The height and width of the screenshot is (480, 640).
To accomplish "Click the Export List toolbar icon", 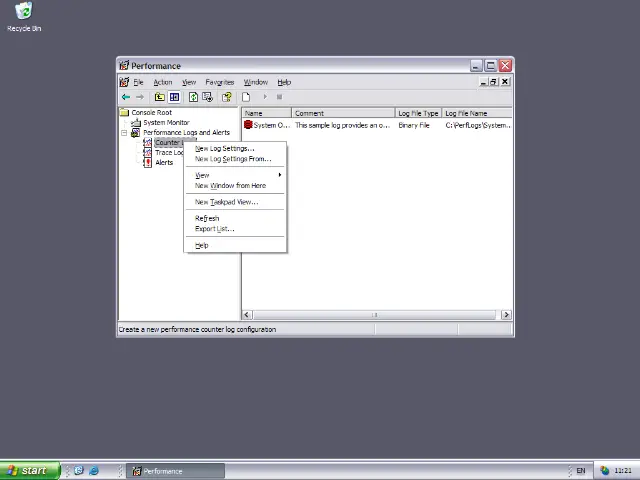I will coord(207,97).
